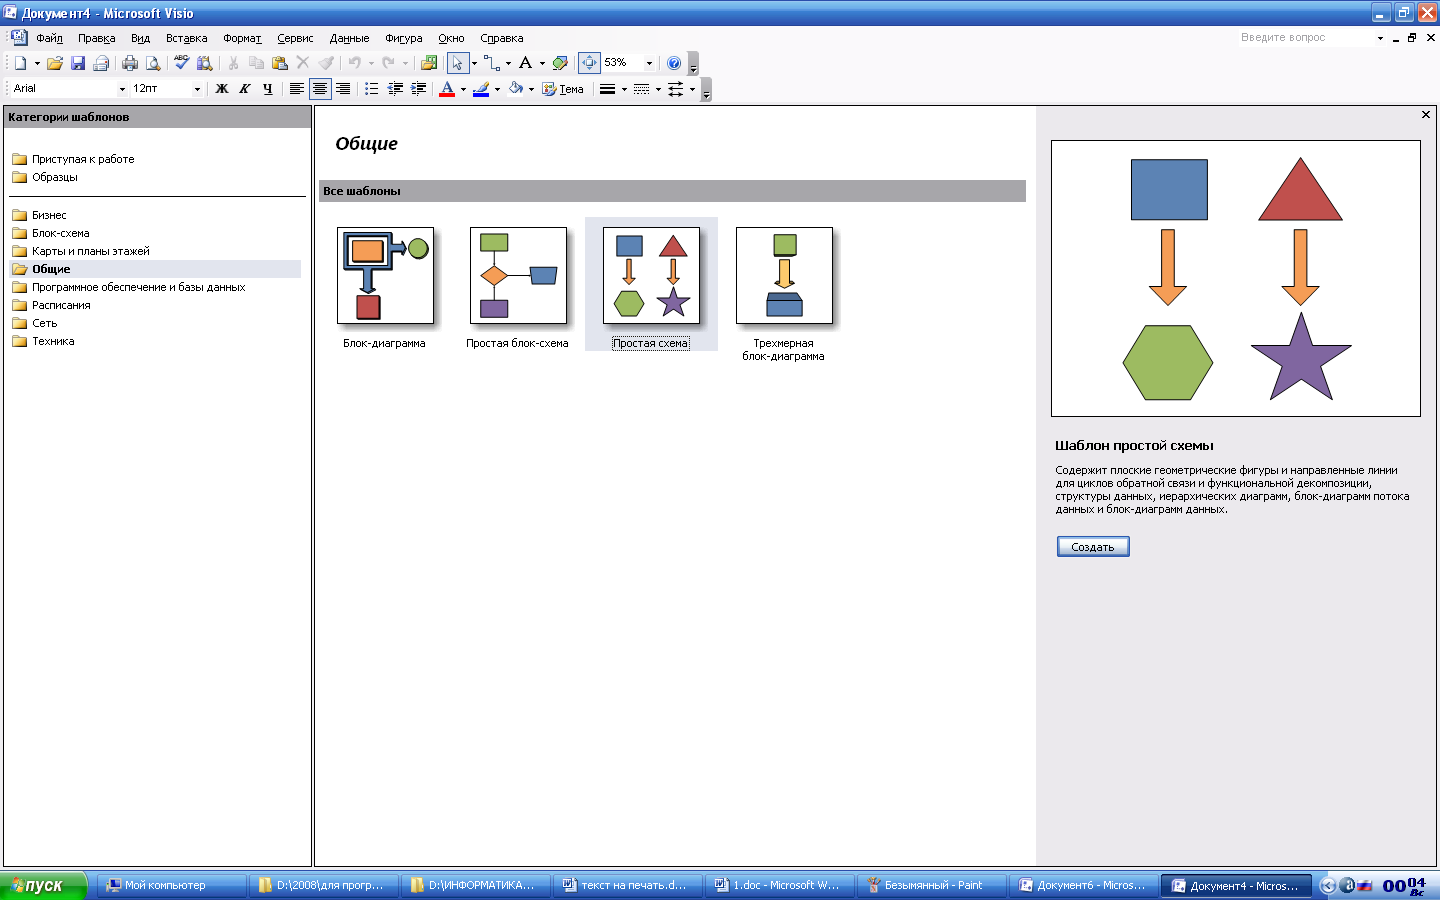This screenshot has height=900, width=1440.
Task: Toggle center text alignment
Action: [x=320, y=89]
